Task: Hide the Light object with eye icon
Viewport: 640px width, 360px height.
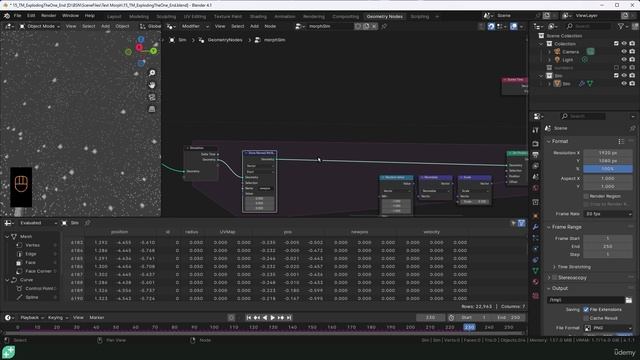Action: [x=624, y=60]
